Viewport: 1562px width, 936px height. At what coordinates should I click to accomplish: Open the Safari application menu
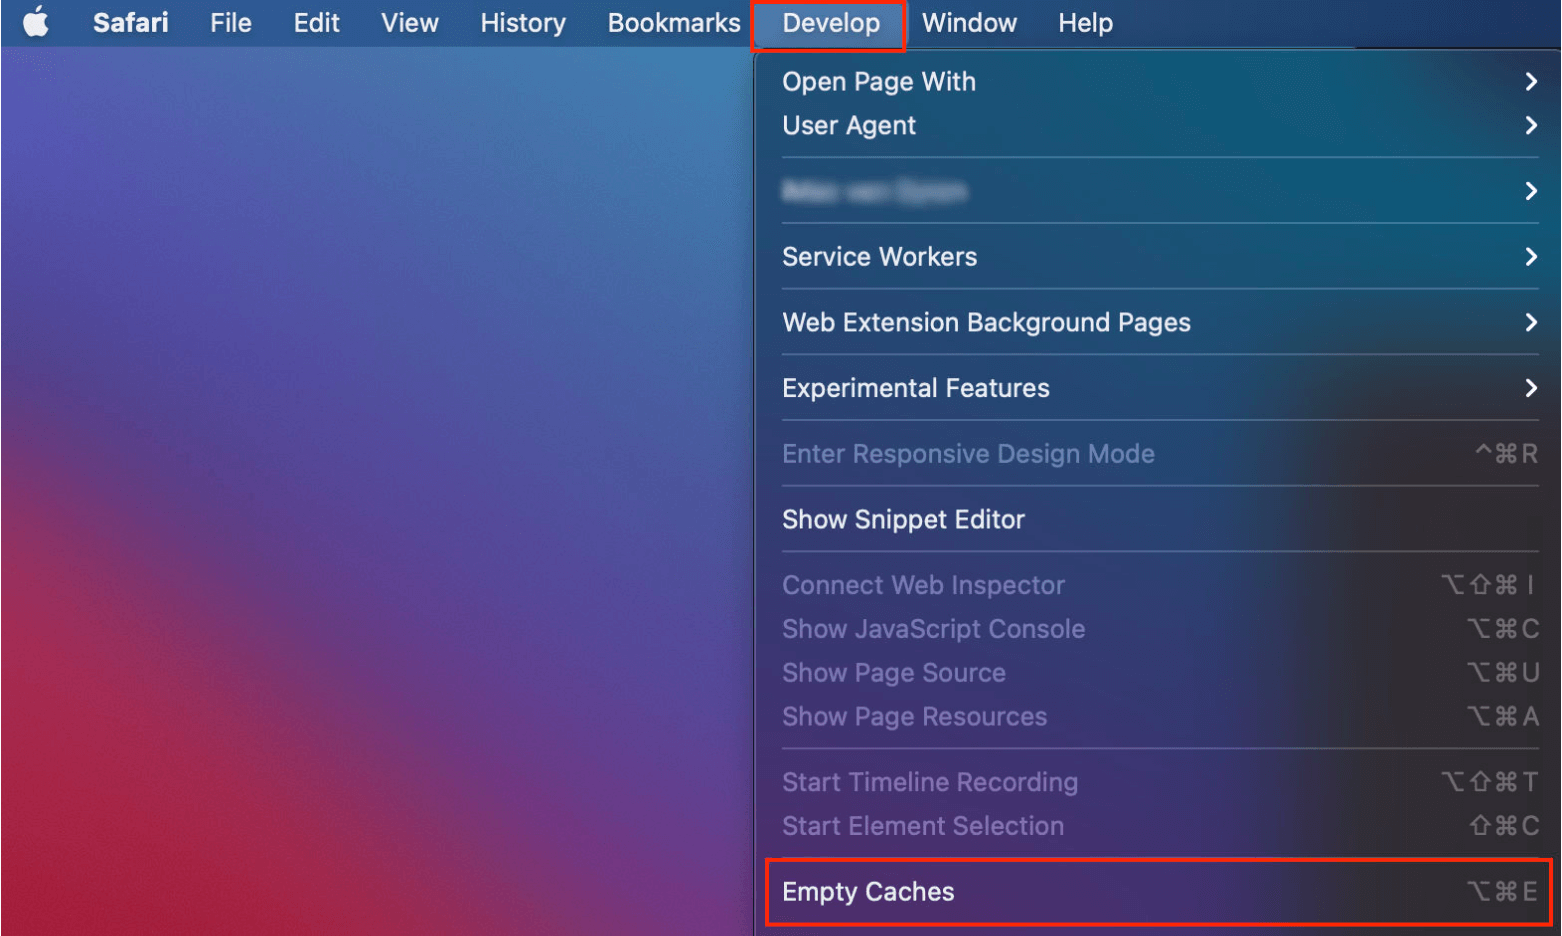pos(130,22)
